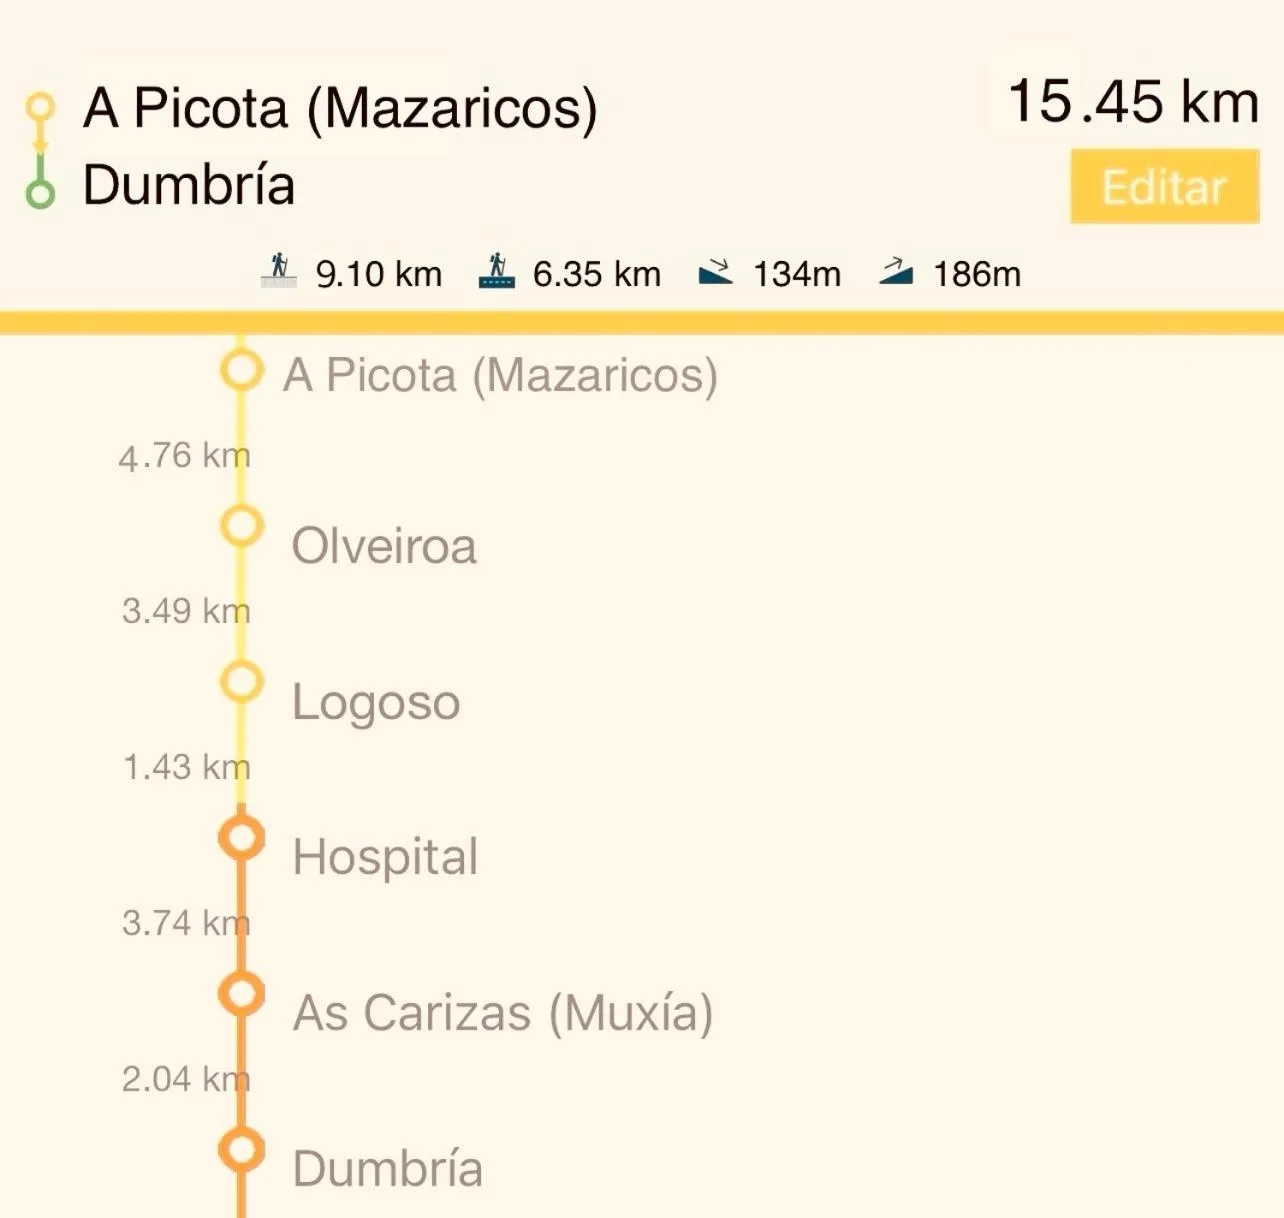Tap the As Carizas (Muxía) stop circle
This screenshot has height=1218, width=1284.
tap(241, 994)
